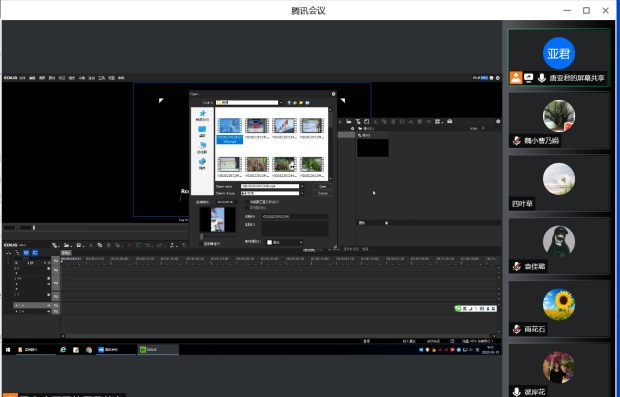
Task: Toggle the audio mute on the 2A track
Action: tap(49, 312)
